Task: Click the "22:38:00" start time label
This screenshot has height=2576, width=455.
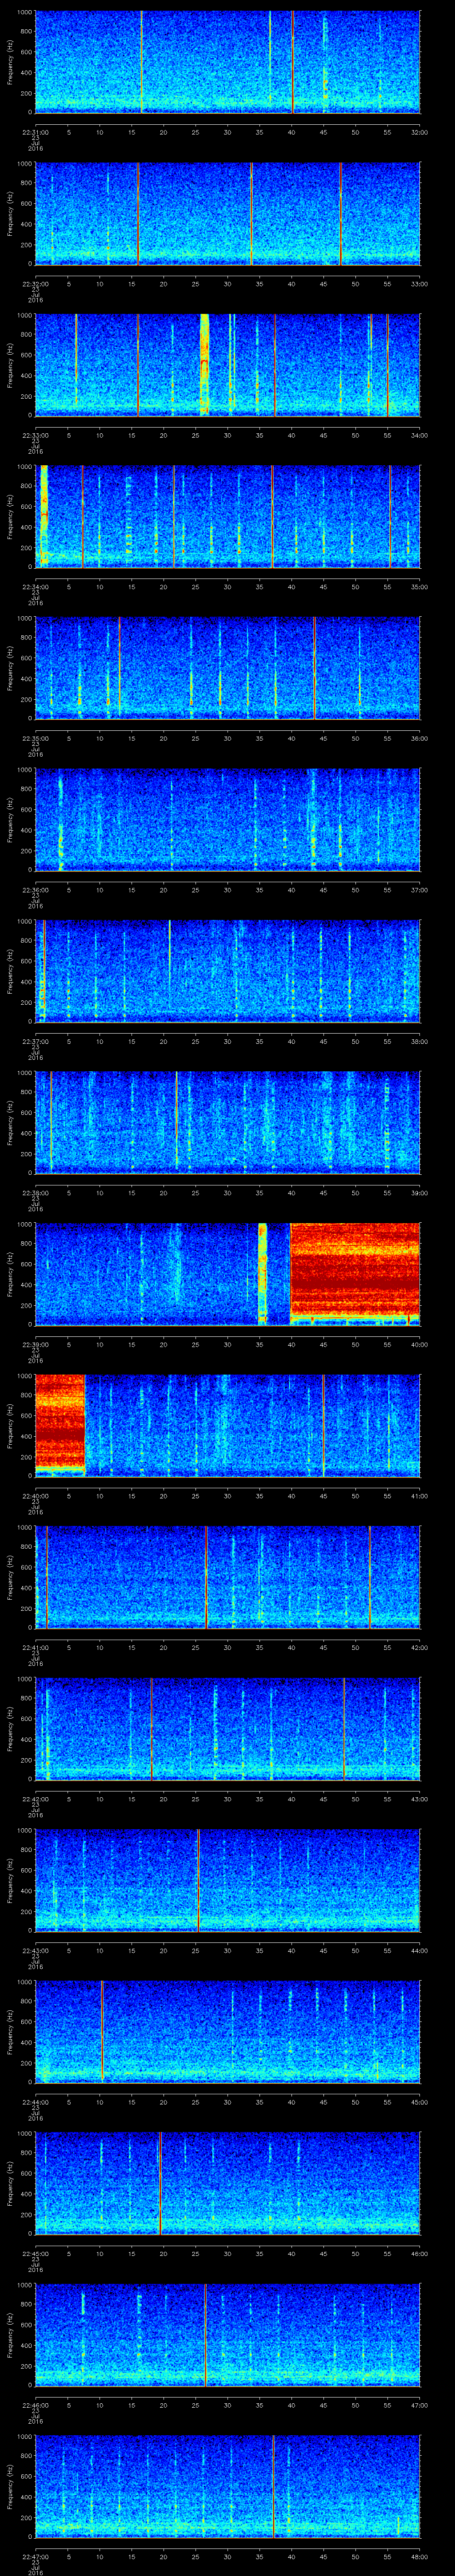Action: (x=35, y=1193)
